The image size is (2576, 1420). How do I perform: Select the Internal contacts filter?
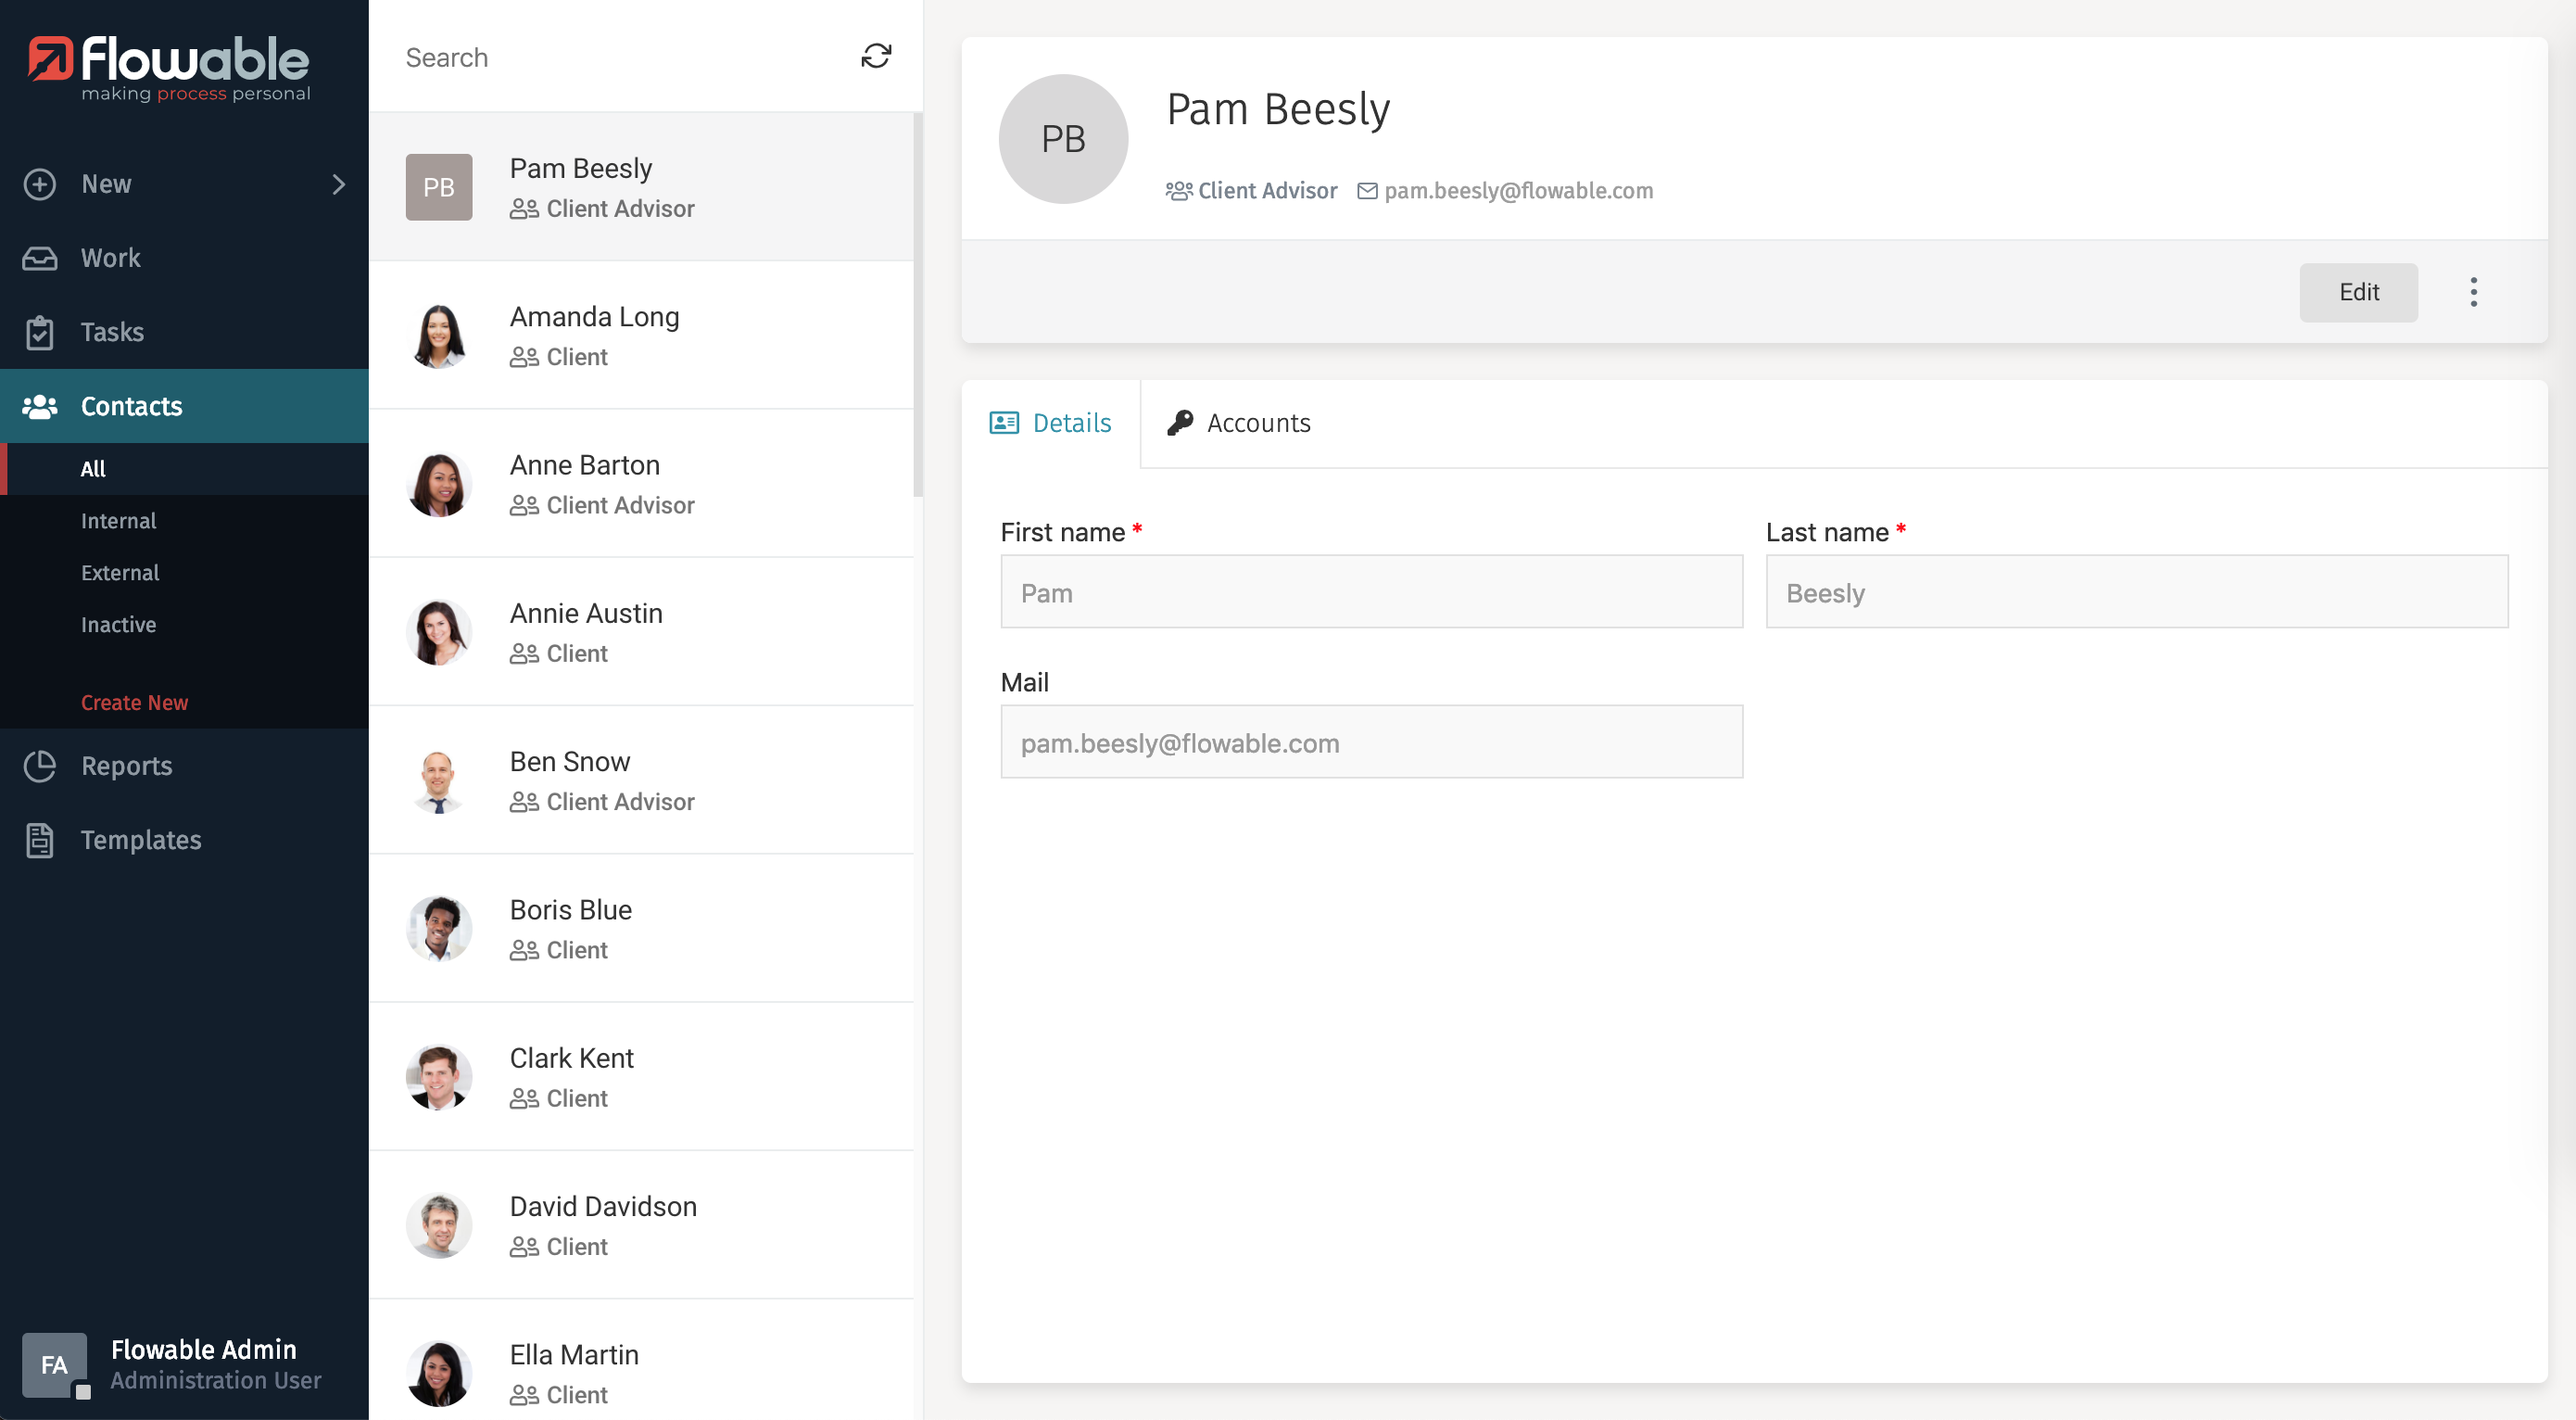click(x=119, y=520)
